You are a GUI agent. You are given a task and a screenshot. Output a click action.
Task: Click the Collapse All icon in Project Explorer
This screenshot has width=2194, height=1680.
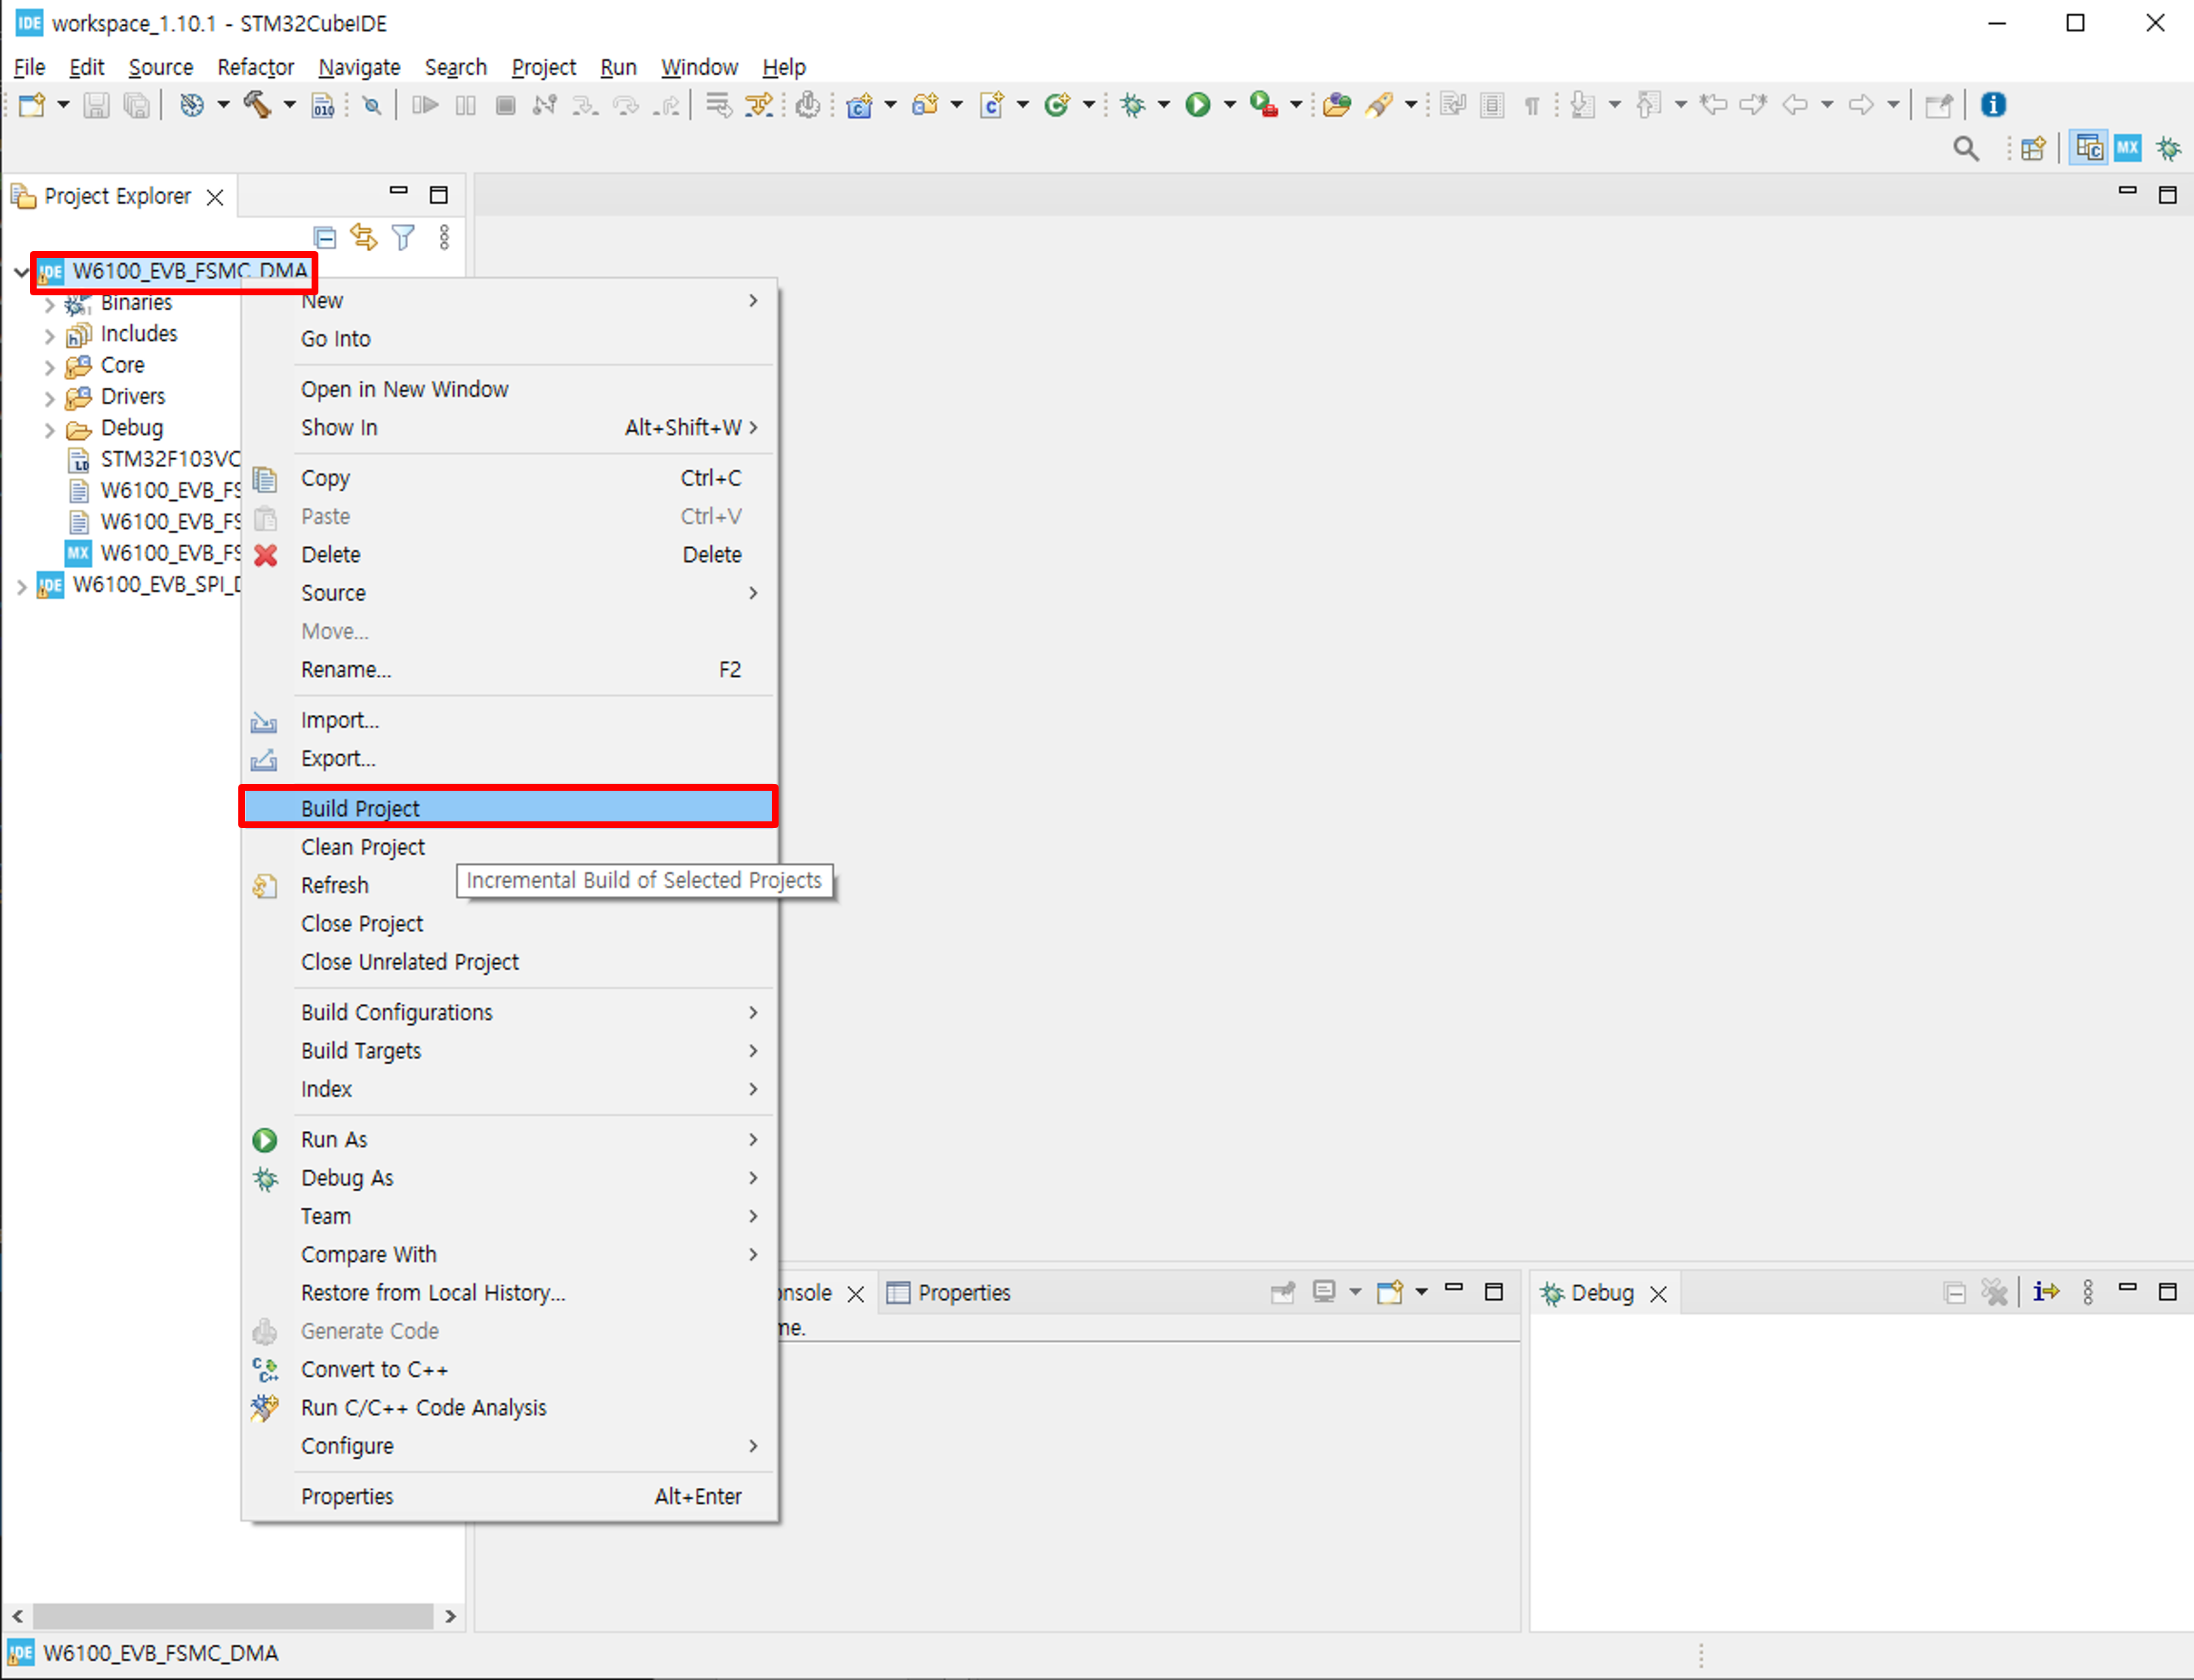(x=324, y=237)
